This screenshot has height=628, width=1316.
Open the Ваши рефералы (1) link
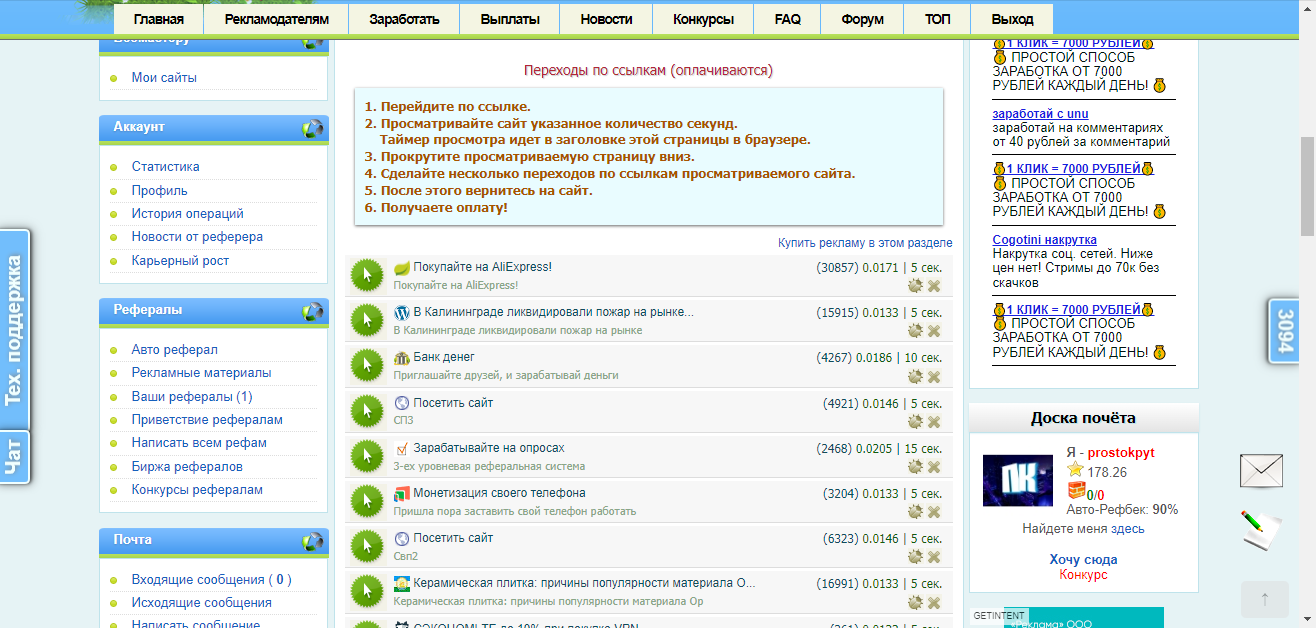pyautogui.click(x=191, y=396)
